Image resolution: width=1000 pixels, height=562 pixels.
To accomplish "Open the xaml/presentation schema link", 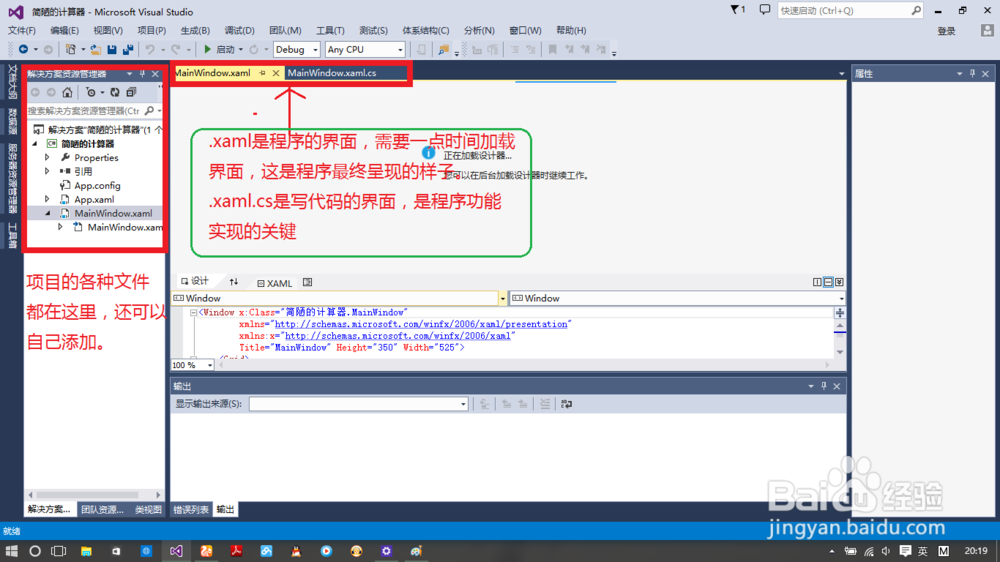I will [421, 324].
